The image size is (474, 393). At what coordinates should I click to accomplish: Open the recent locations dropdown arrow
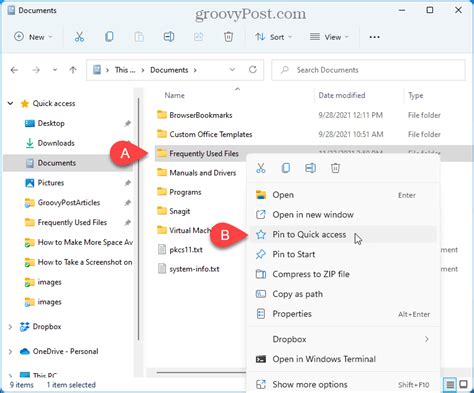(55, 70)
